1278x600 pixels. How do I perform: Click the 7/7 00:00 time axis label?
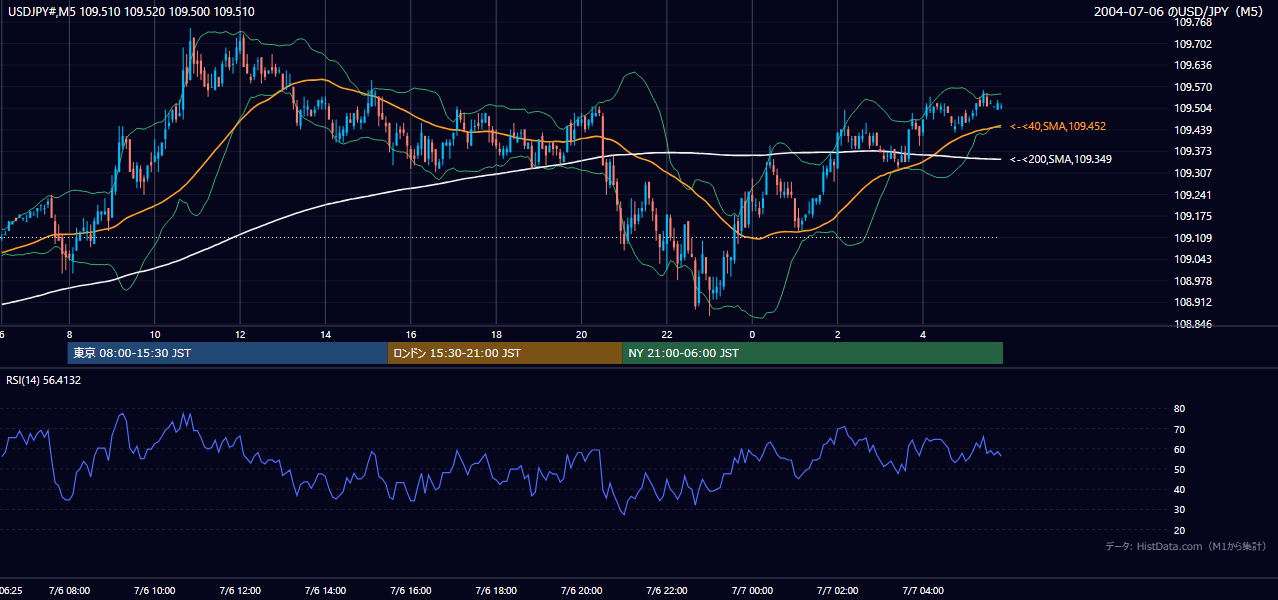[x=752, y=591]
